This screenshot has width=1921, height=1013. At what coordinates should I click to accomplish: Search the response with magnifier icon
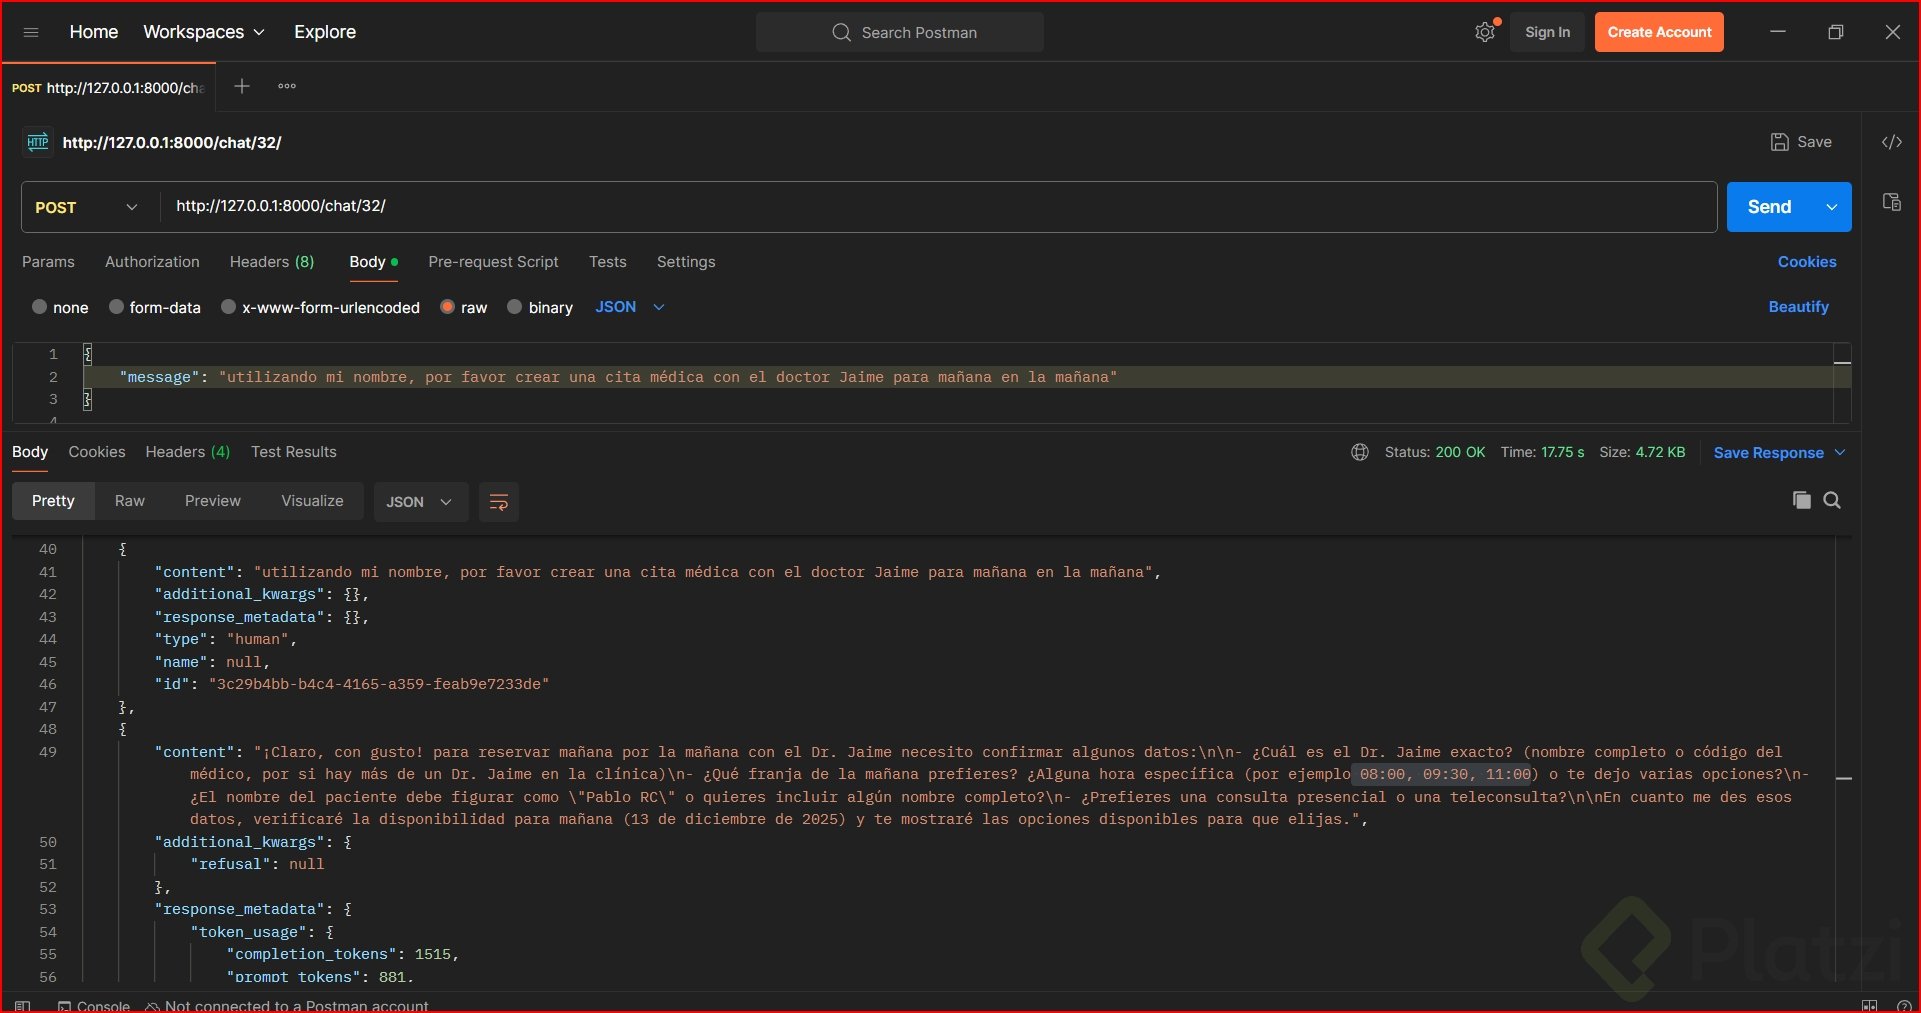point(1832,501)
